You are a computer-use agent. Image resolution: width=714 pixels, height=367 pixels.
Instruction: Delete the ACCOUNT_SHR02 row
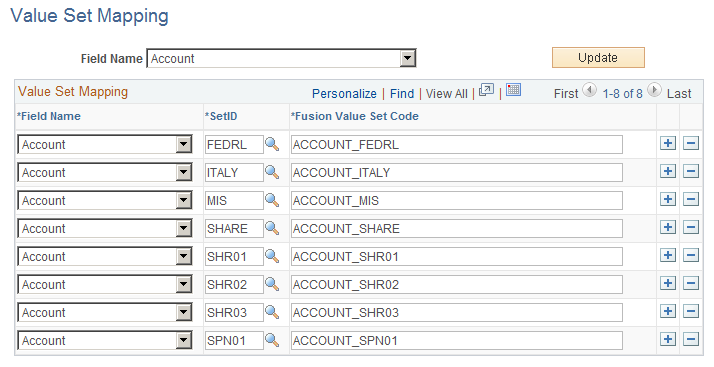(691, 283)
